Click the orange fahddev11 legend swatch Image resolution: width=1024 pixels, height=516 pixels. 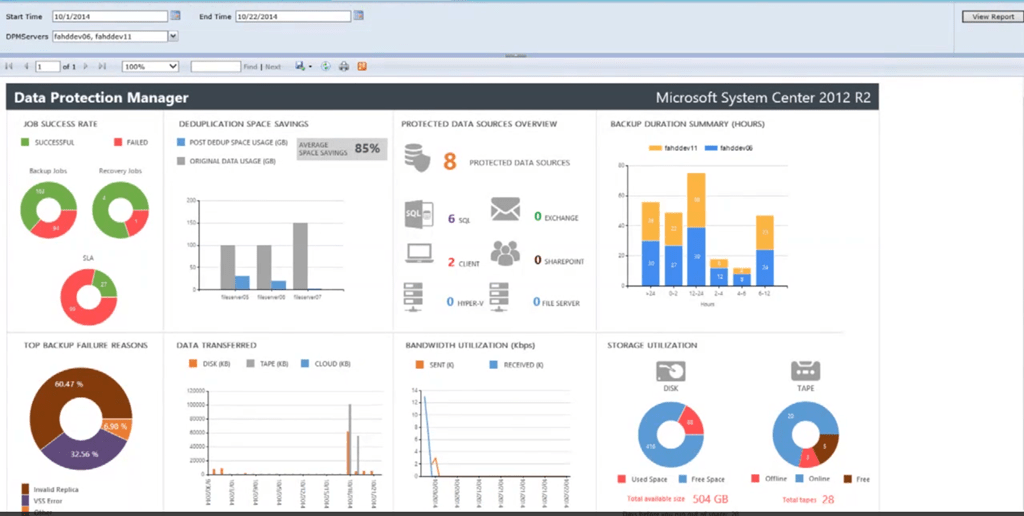click(655, 148)
